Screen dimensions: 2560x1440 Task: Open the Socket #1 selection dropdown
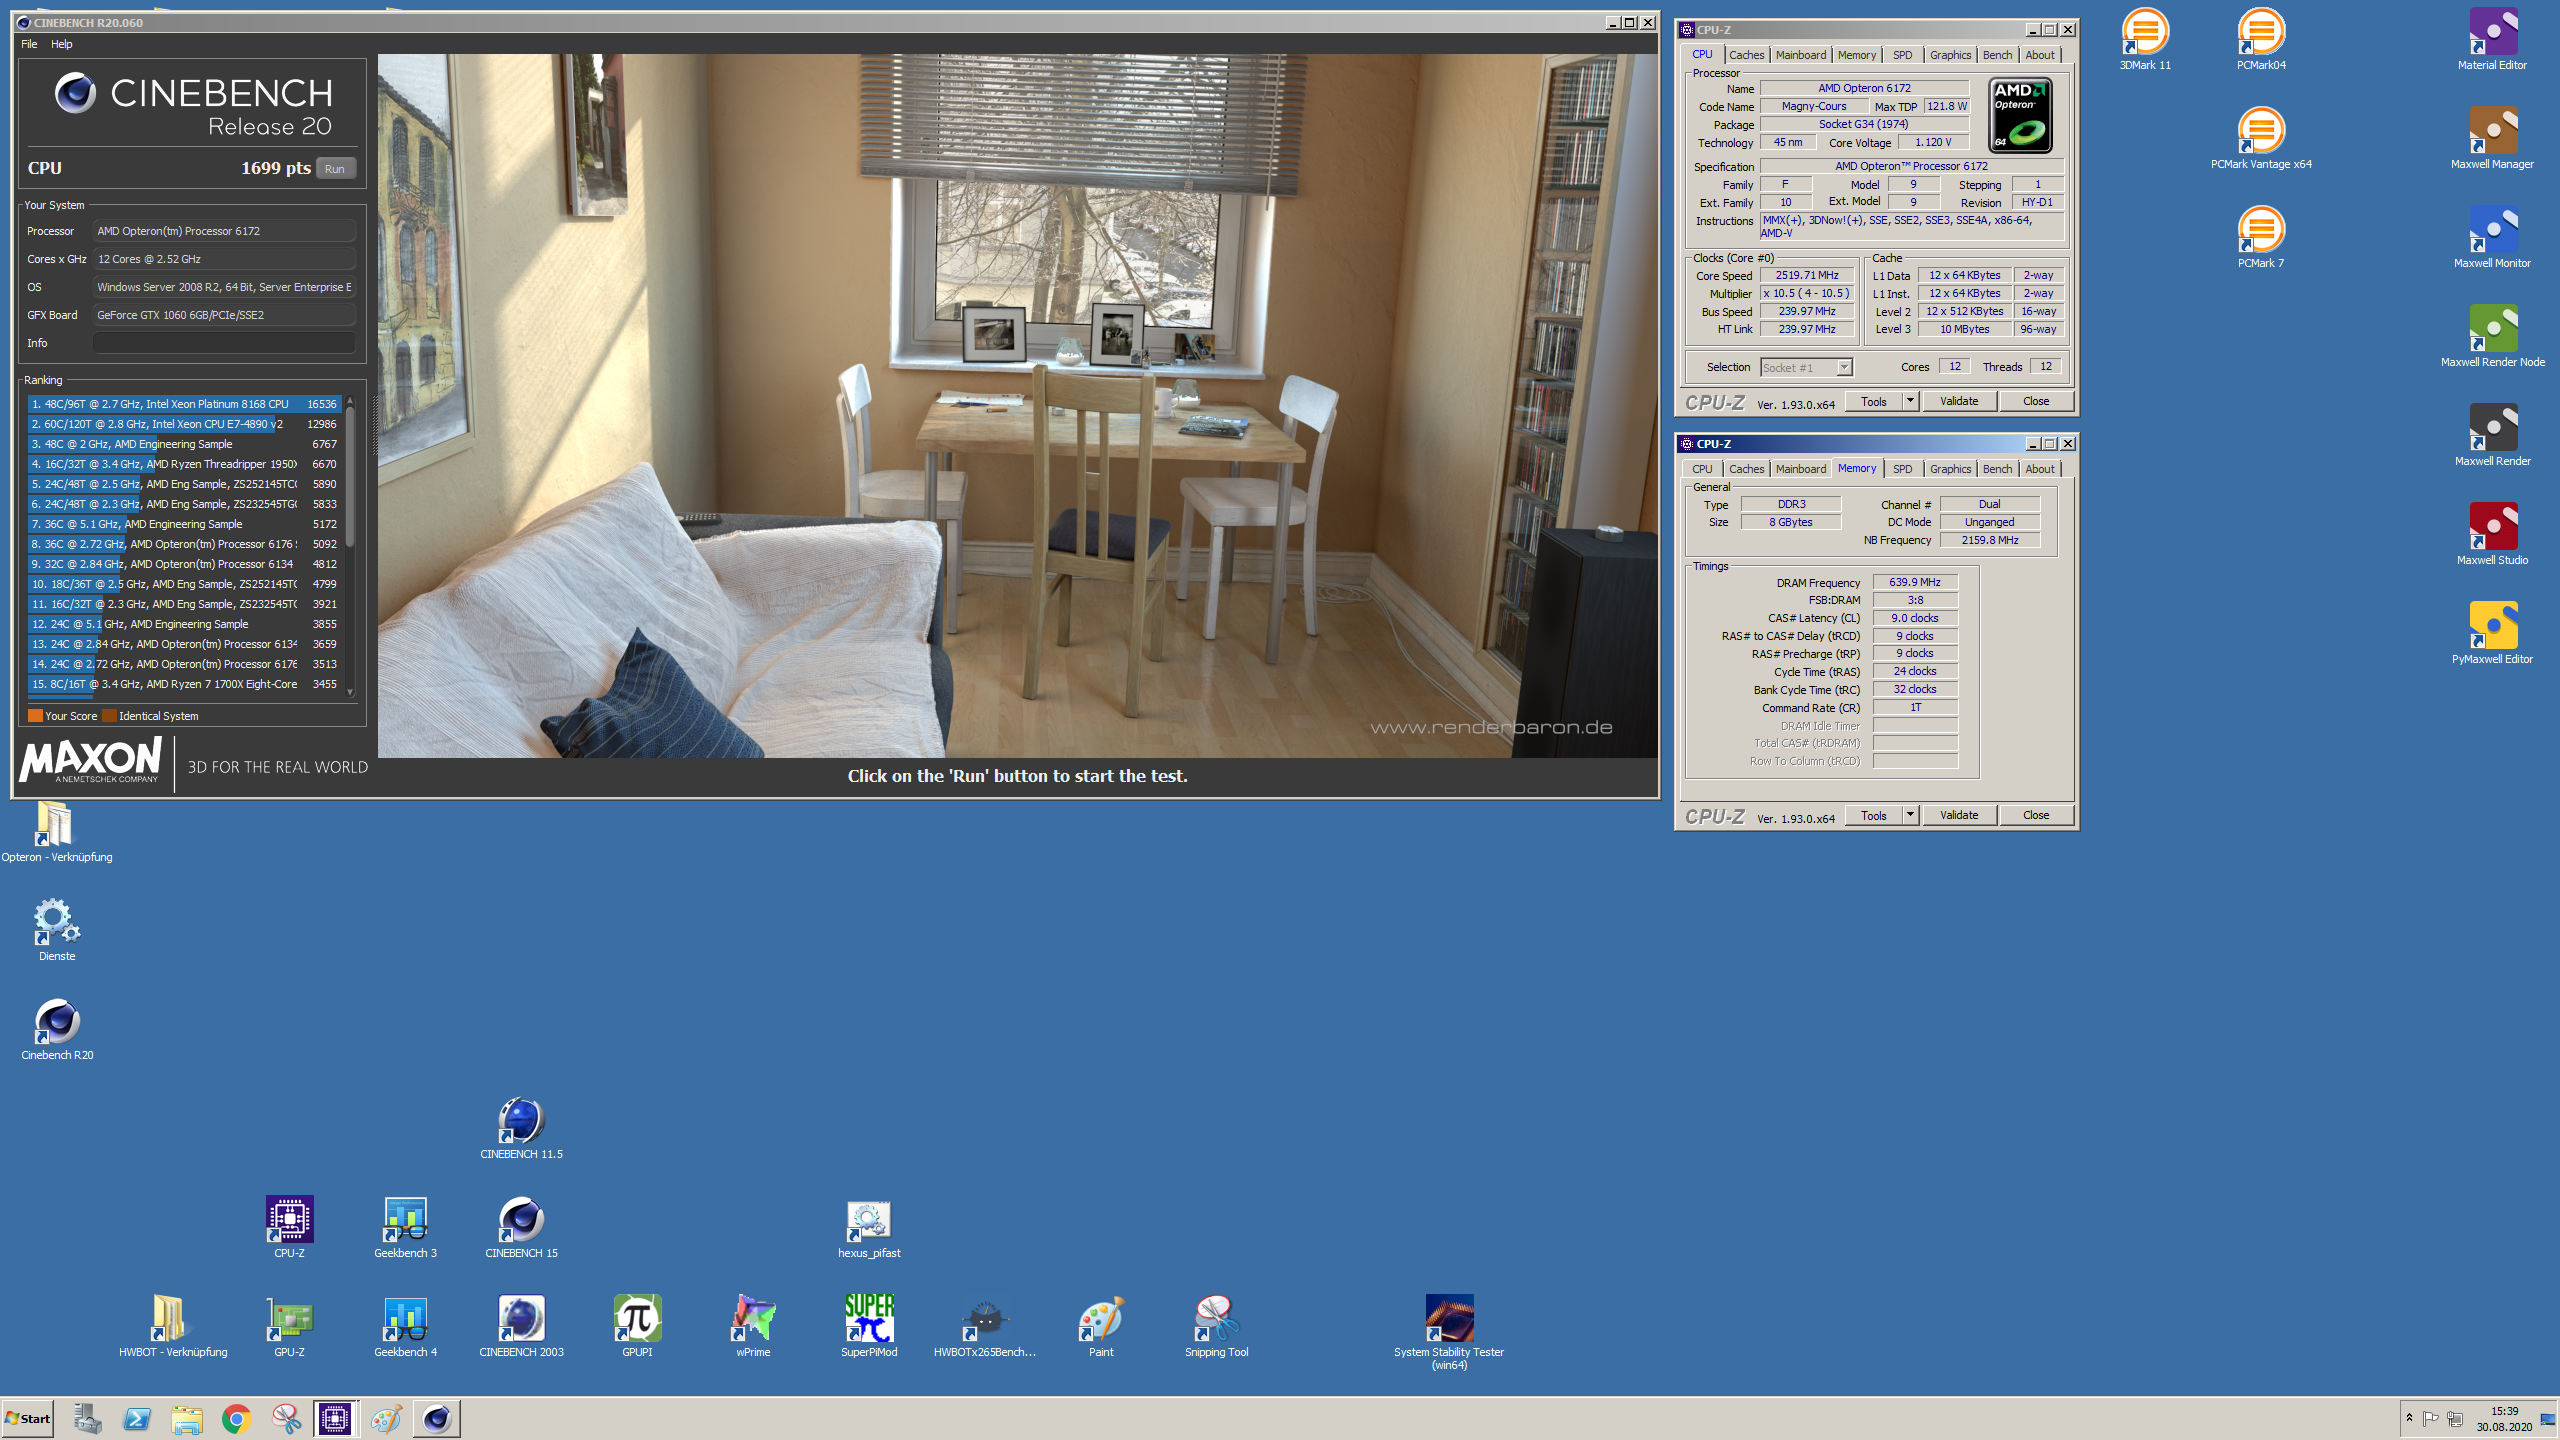click(1806, 367)
